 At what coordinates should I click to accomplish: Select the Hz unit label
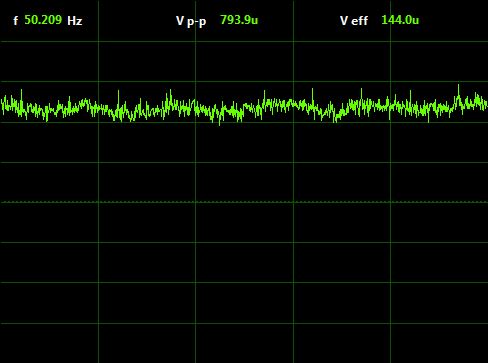tap(75, 21)
